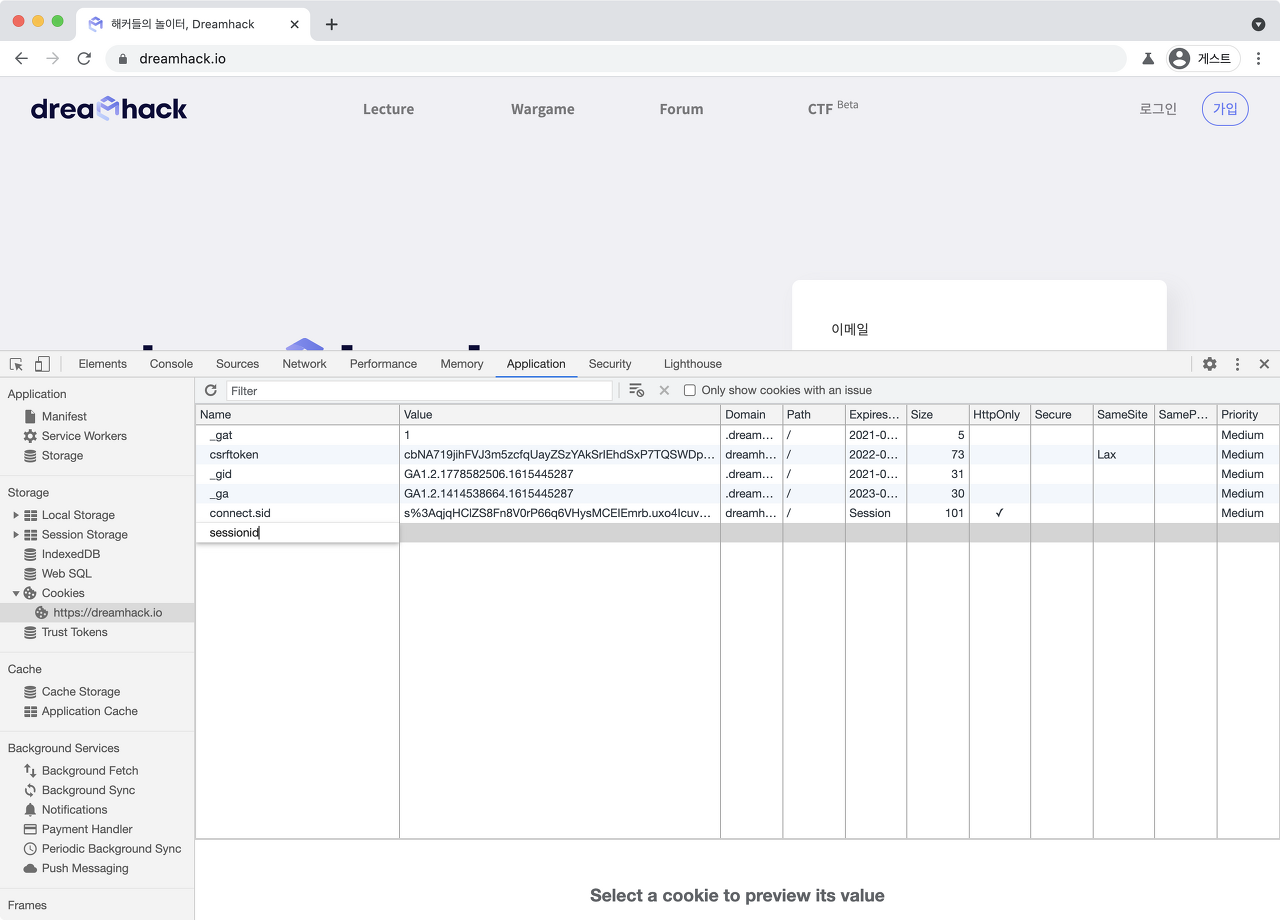The height and width of the screenshot is (920, 1280).
Task: Open the Wargame page link
Action: [542, 109]
